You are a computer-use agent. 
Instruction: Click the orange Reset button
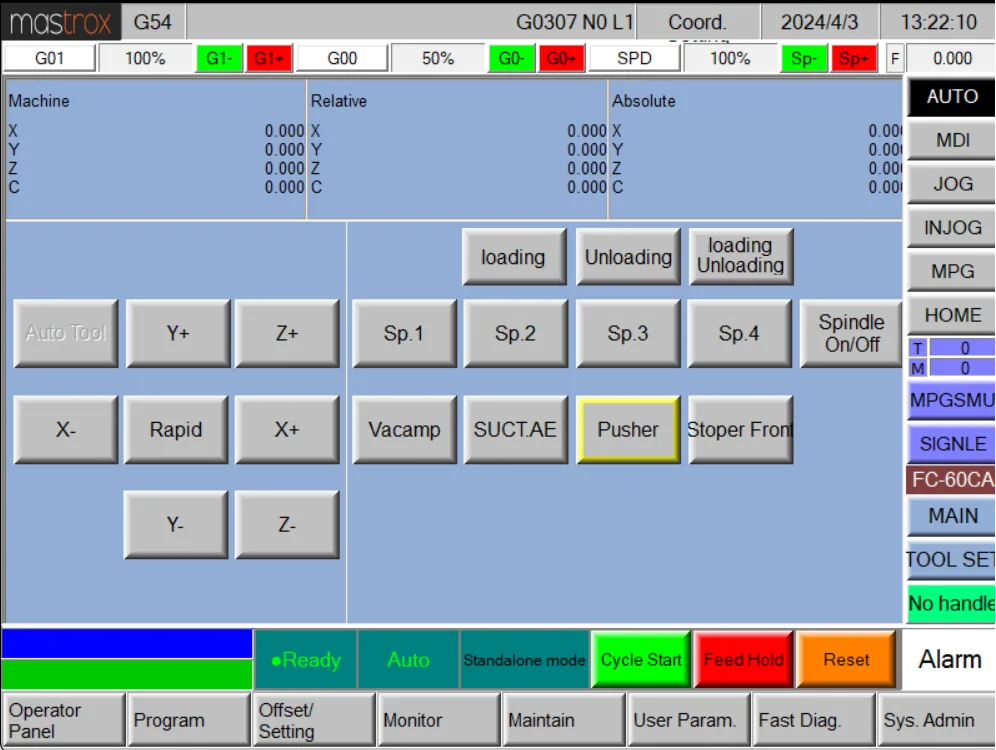click(x=846, y=660)
